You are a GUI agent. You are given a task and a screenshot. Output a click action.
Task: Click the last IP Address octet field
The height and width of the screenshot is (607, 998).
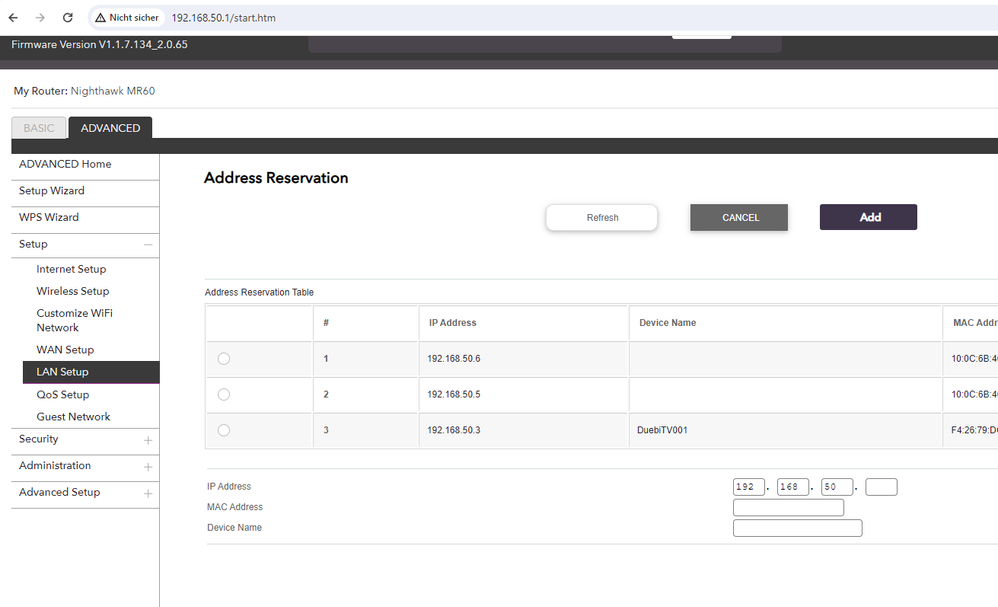click(880, 486)
